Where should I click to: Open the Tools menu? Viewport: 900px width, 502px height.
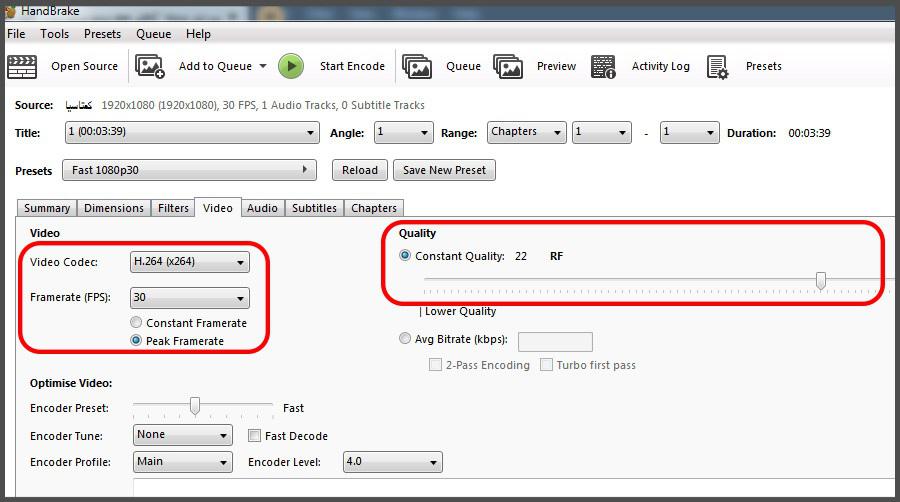pyautogui.click(x=55, y=34)
